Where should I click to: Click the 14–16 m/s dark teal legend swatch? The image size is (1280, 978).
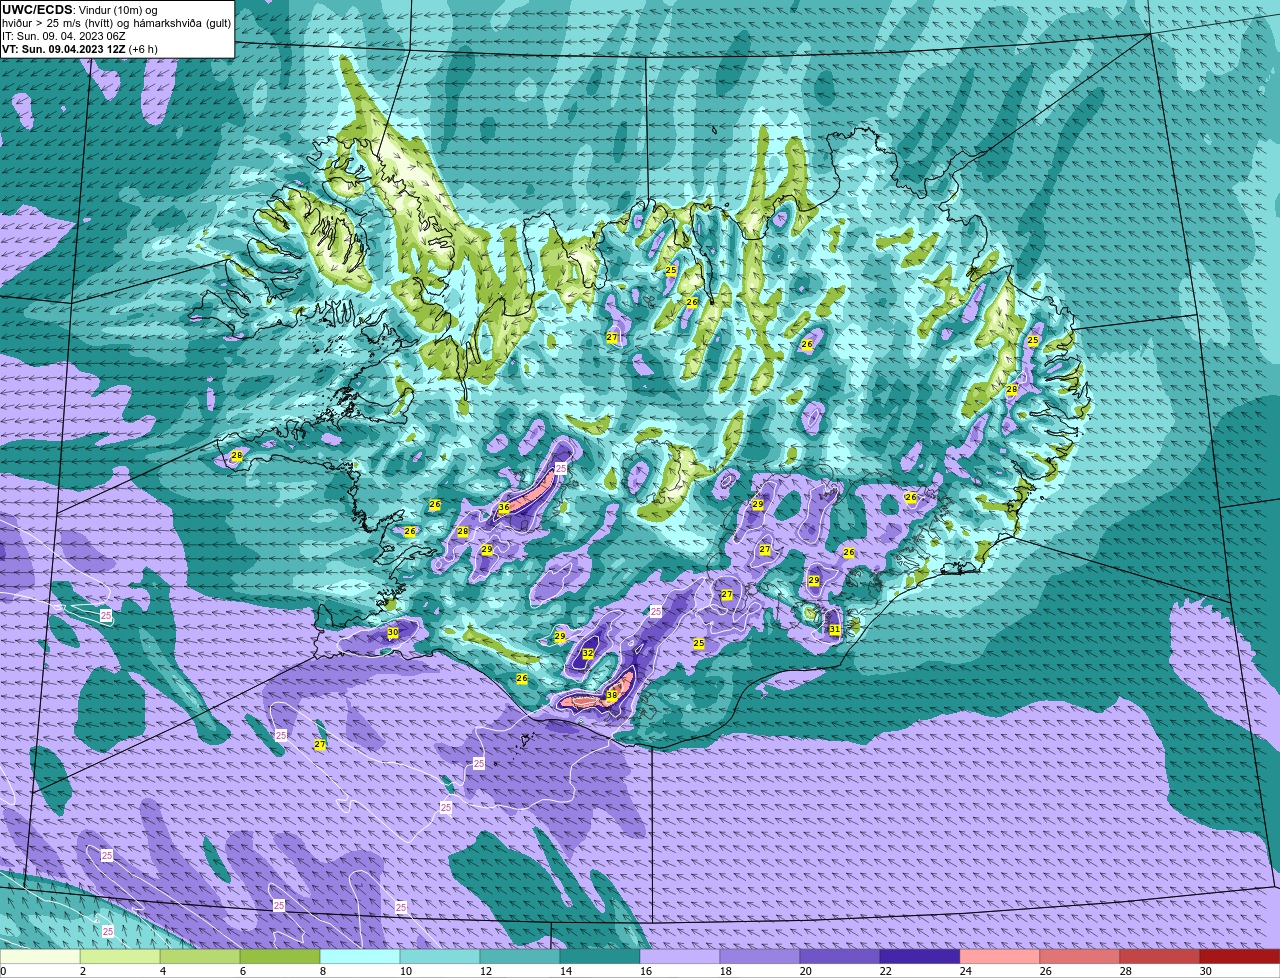(x=600, y=957)
